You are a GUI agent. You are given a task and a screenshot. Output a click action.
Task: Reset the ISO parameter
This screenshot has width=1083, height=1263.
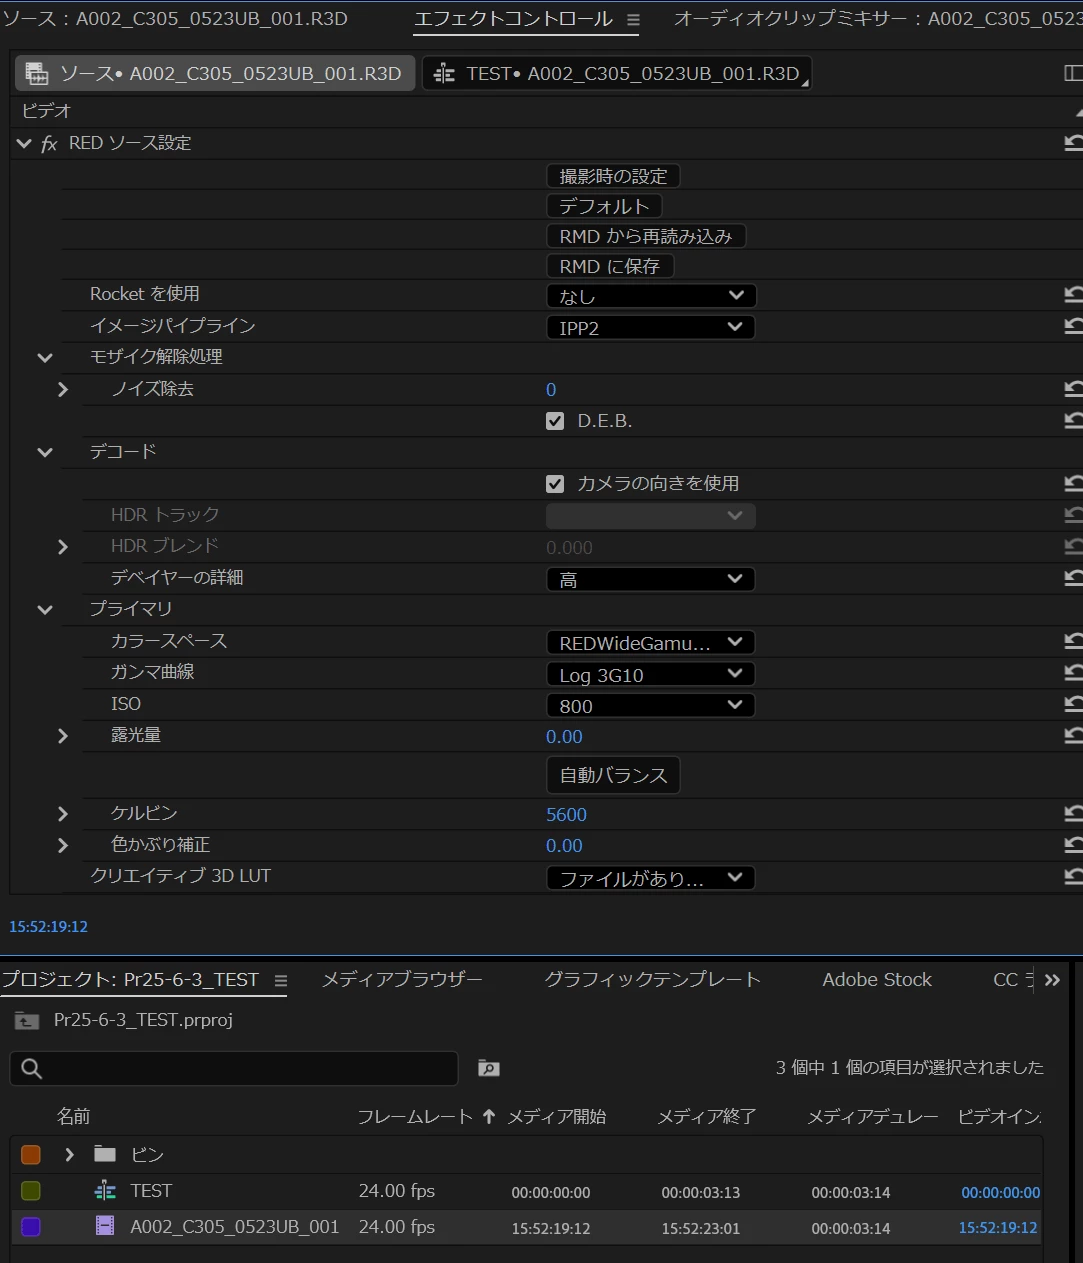tap(1073, 704)
